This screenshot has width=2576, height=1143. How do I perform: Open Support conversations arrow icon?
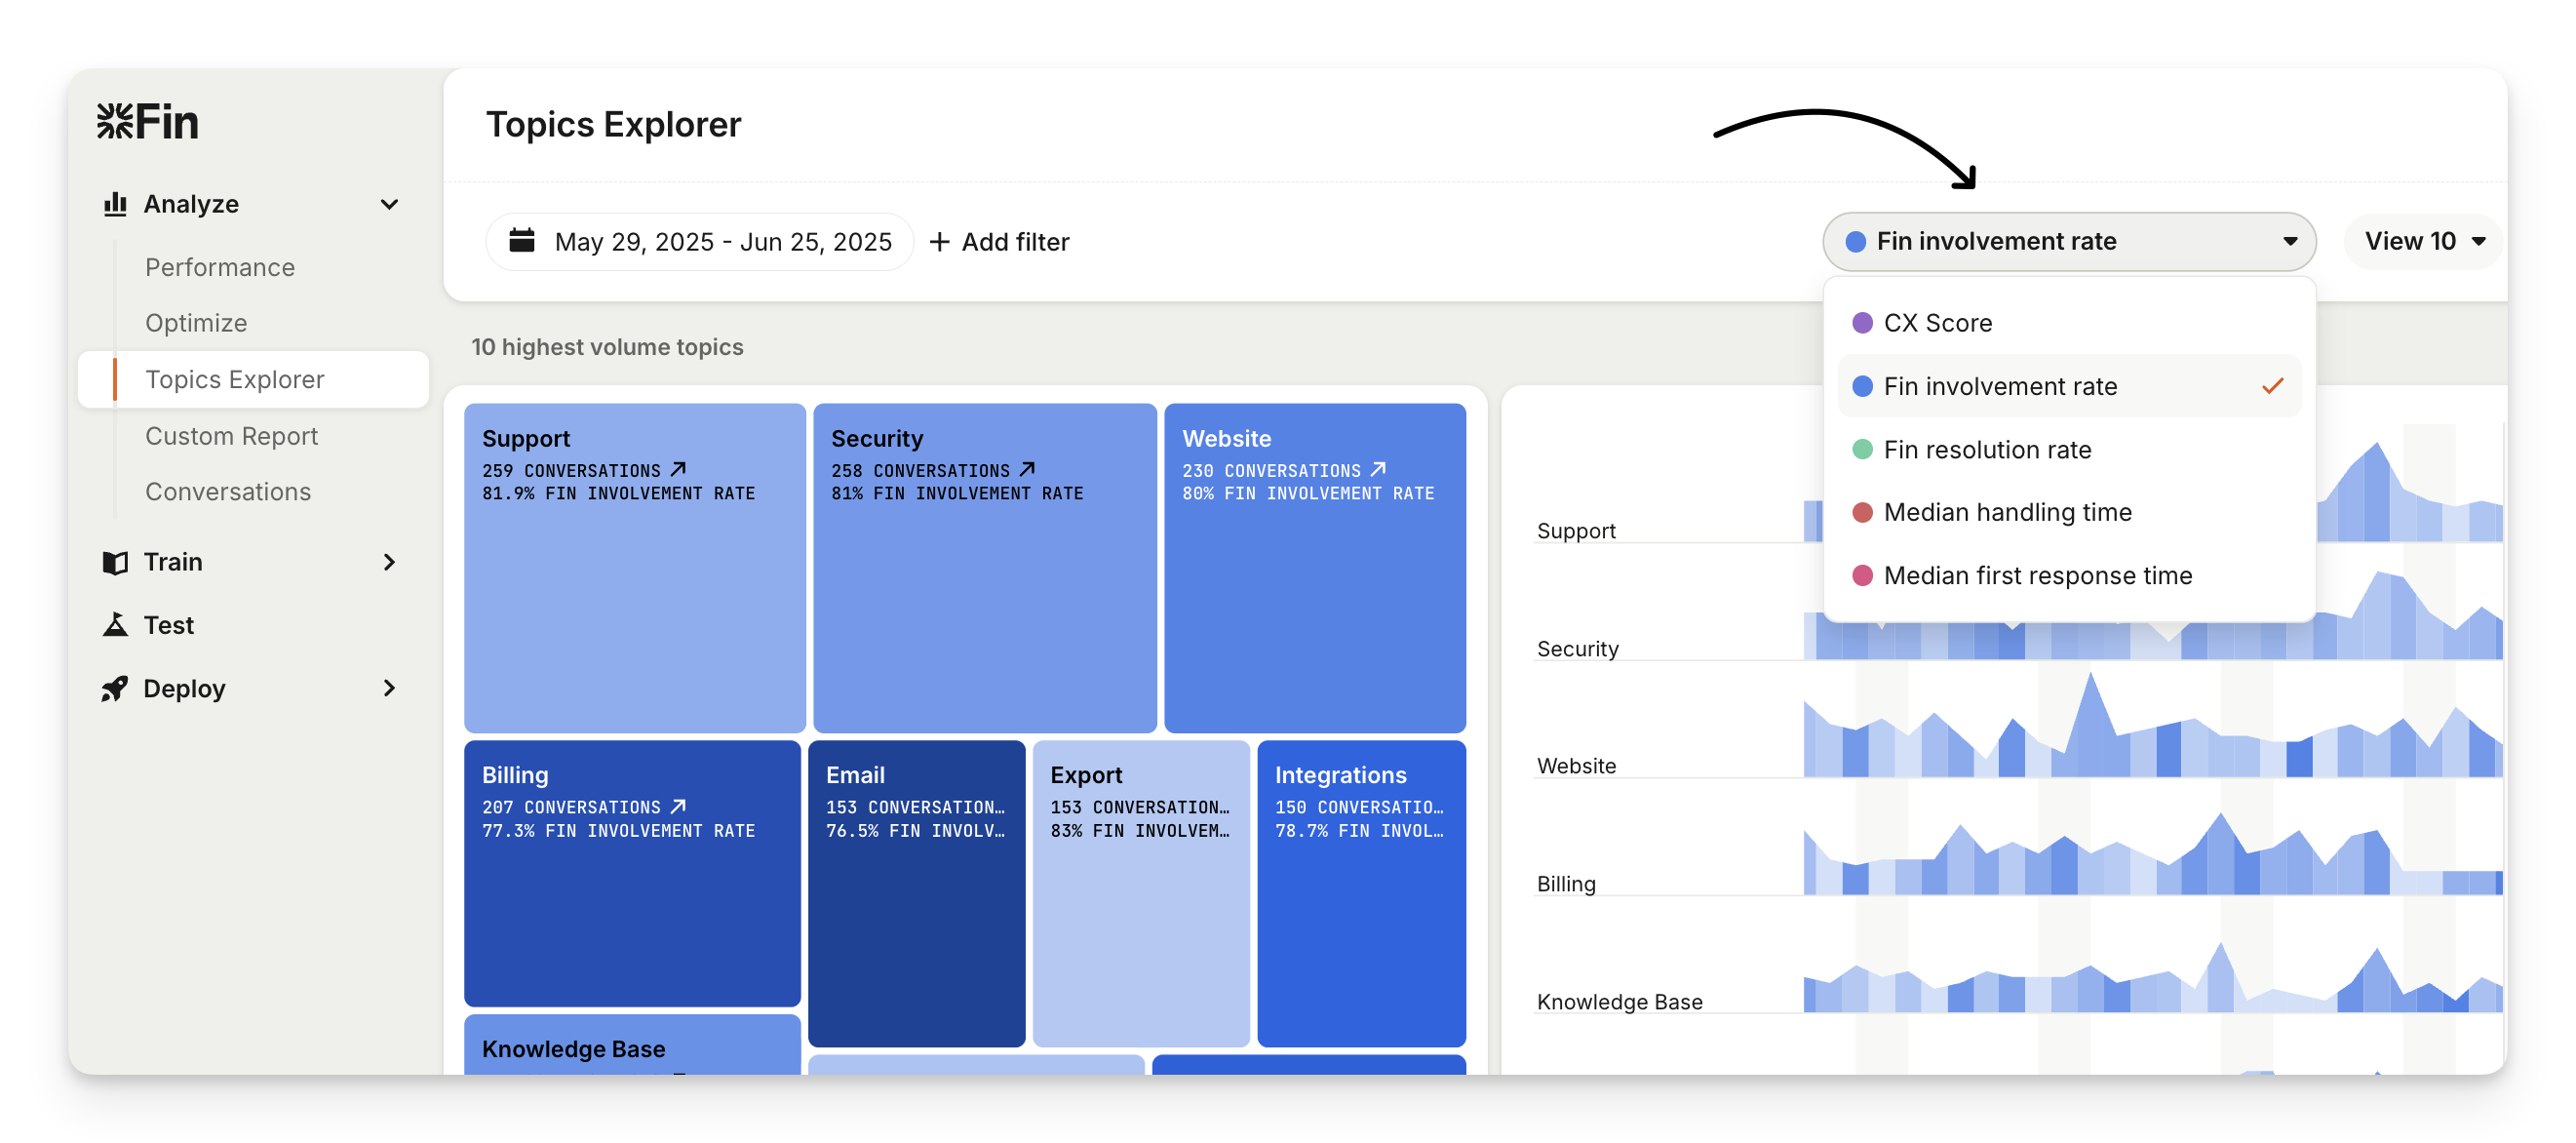pos(679,469)
